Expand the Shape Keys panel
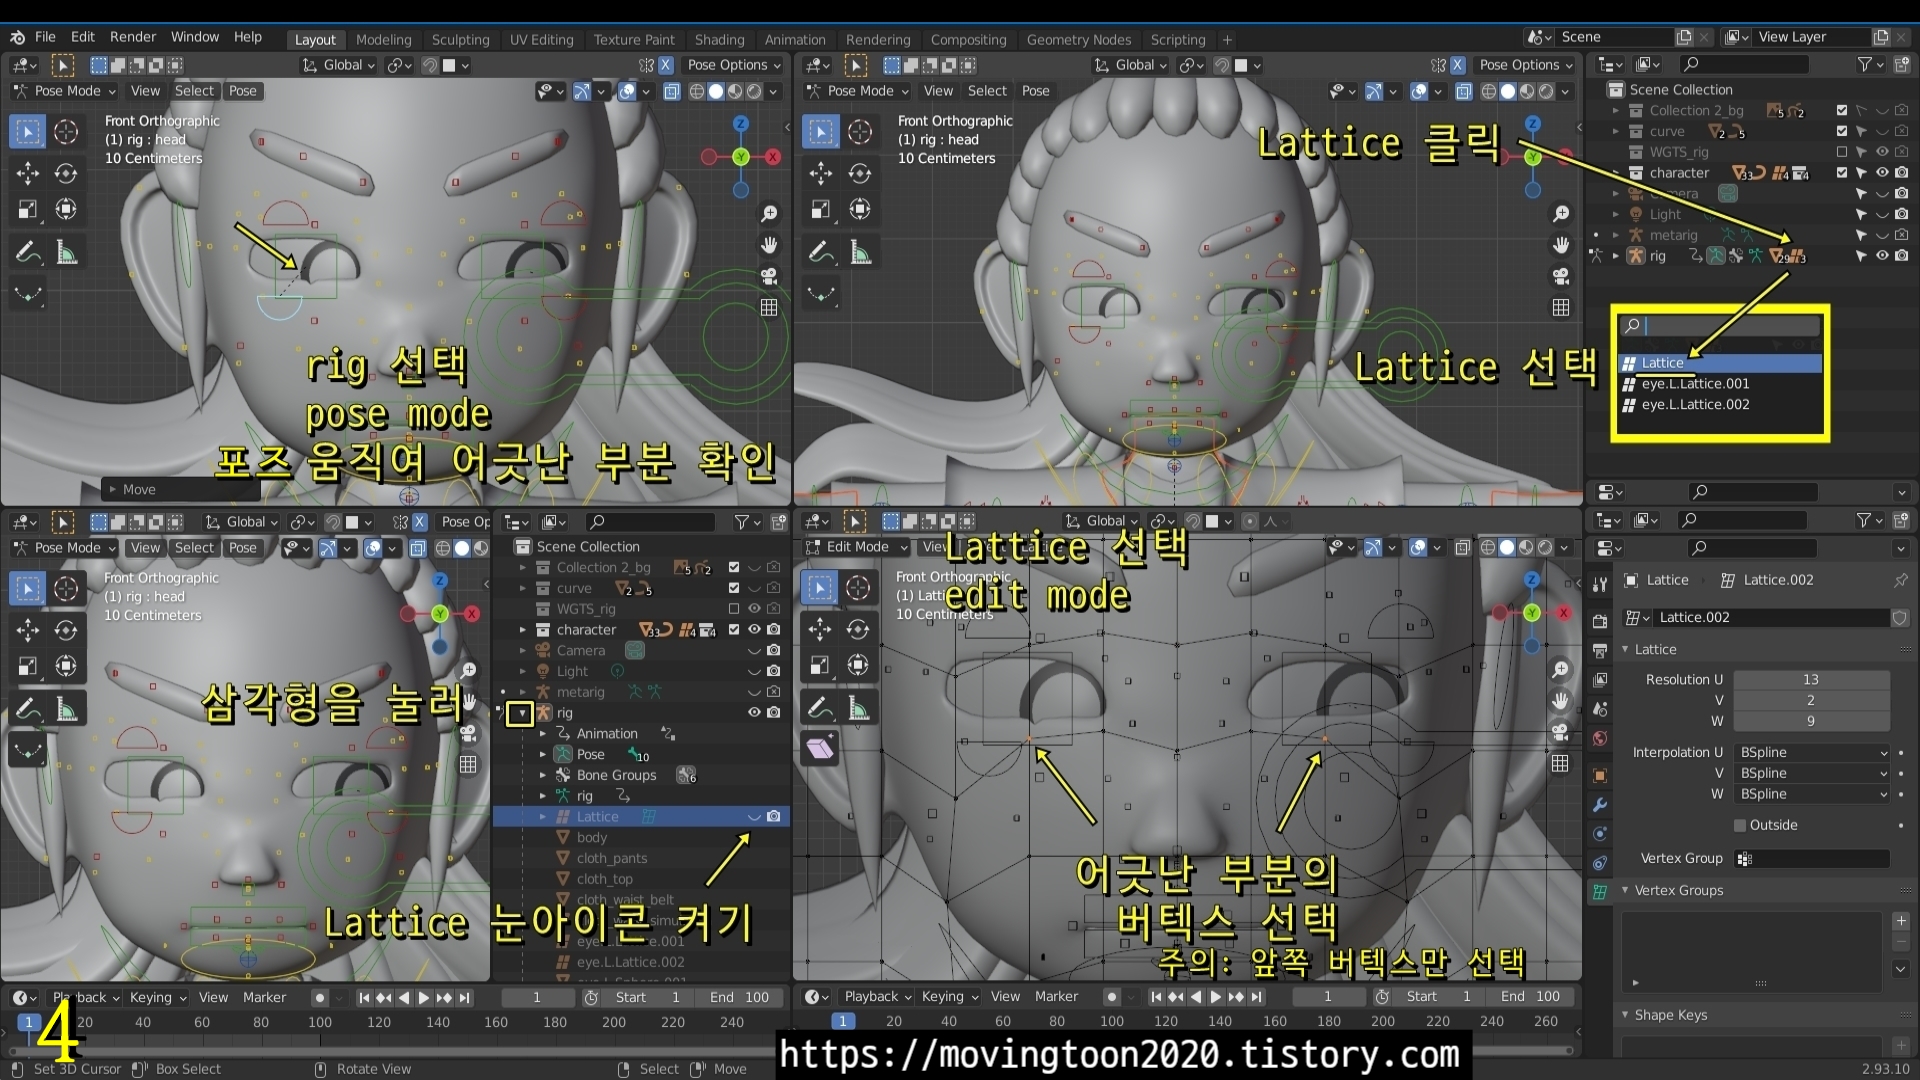1920x1080 pixels. click(1626, 1015)
